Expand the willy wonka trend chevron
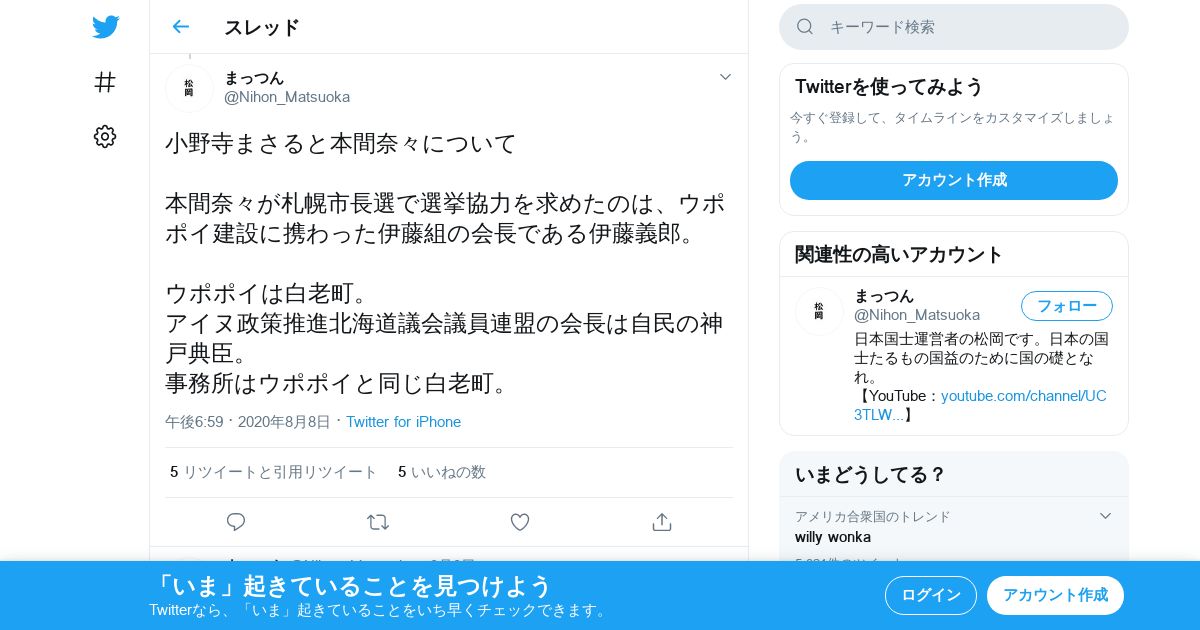 [x=1105, y=516]
